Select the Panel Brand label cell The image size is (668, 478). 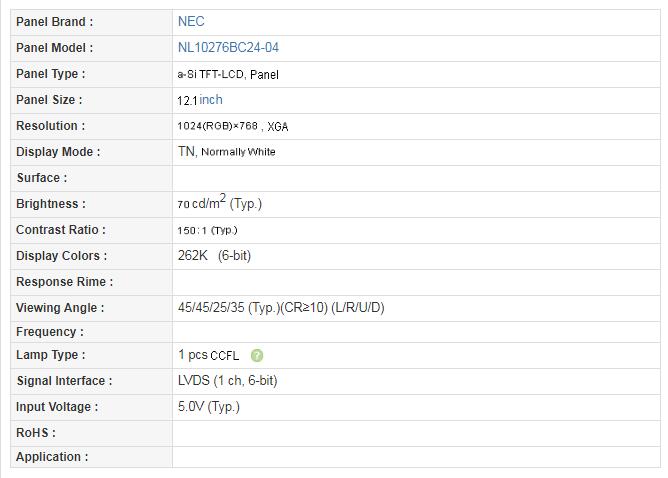click(x=92, y=22)
